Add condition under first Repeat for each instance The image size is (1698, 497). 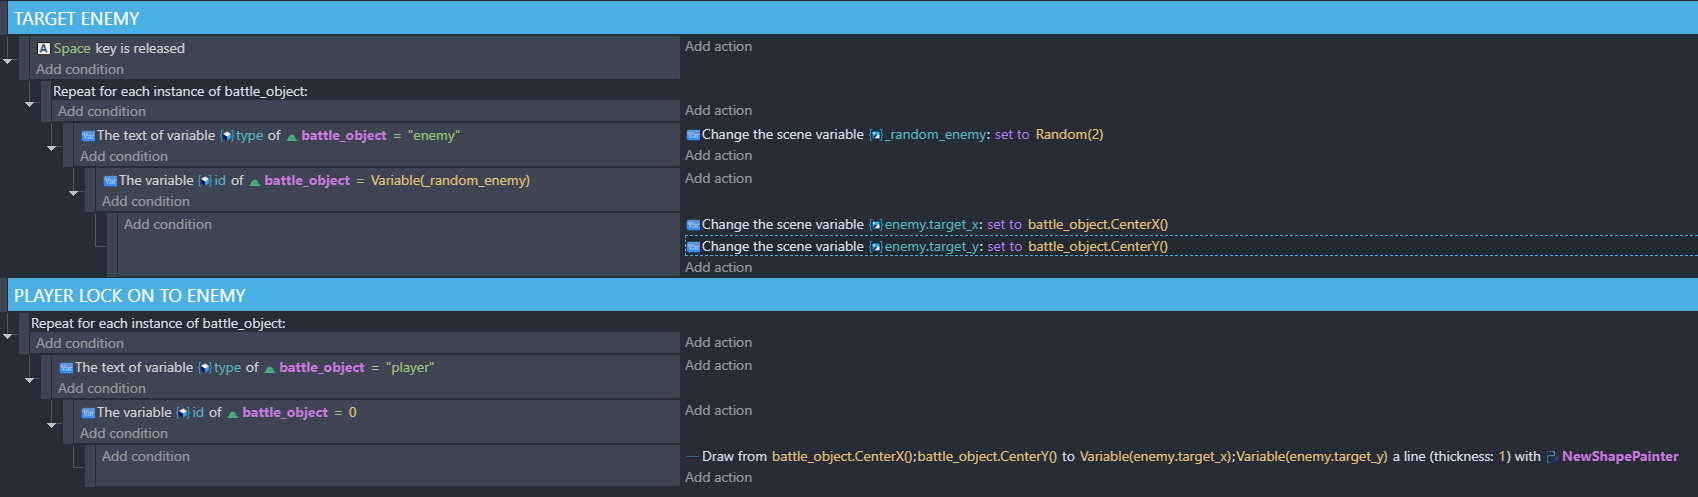[102, 111]
